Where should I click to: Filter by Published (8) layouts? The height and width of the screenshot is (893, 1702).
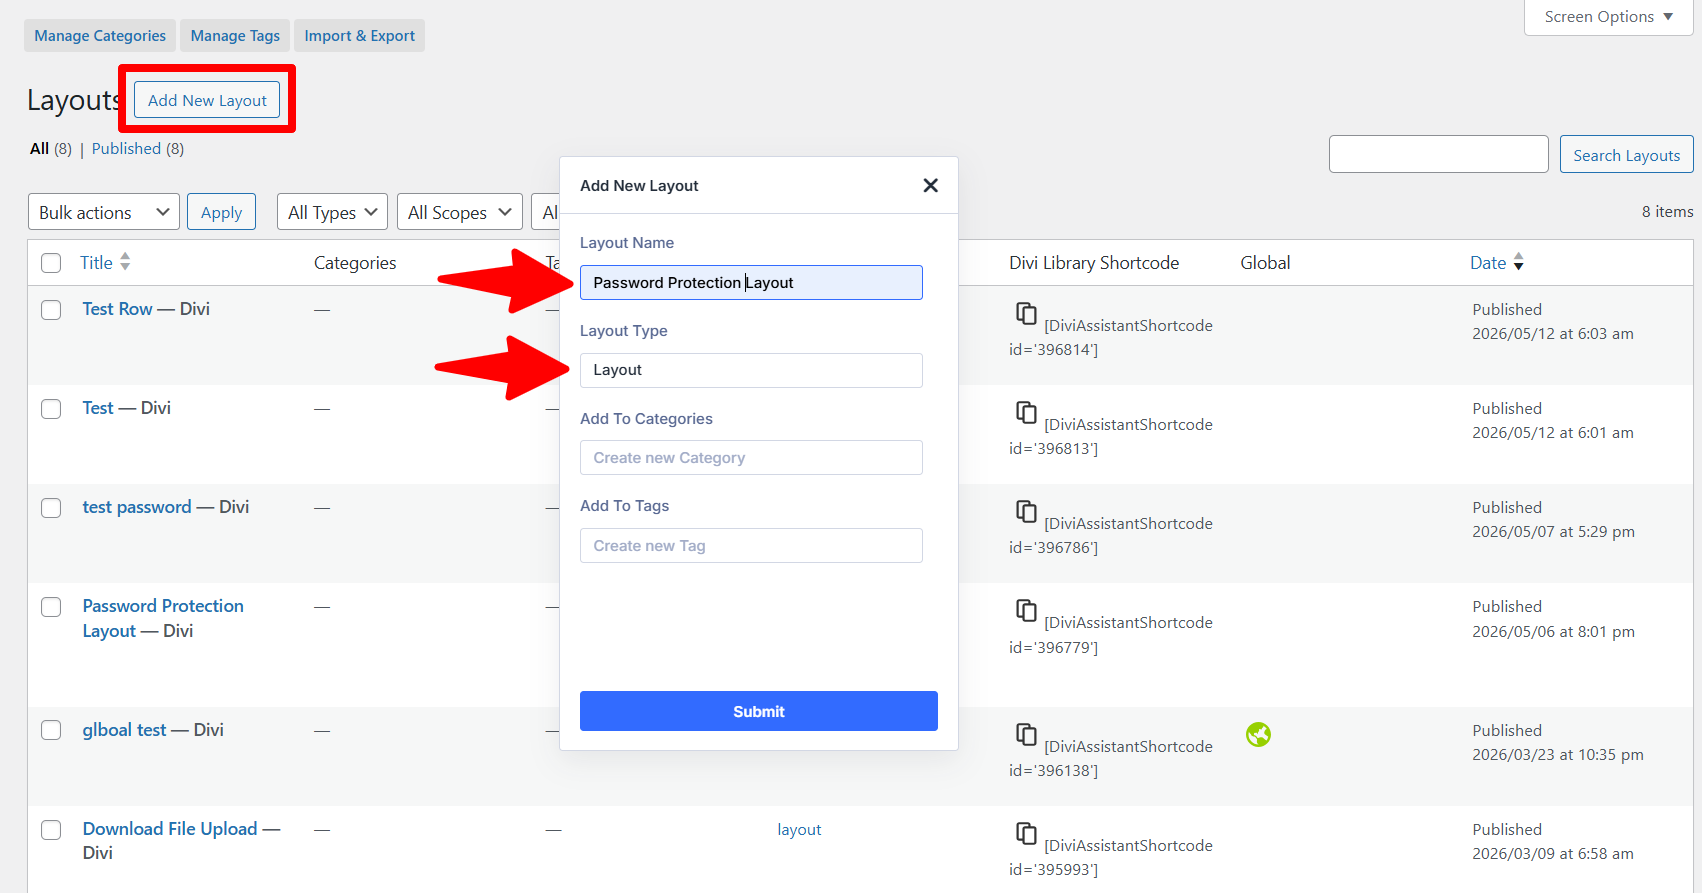[x=138, y=148]
